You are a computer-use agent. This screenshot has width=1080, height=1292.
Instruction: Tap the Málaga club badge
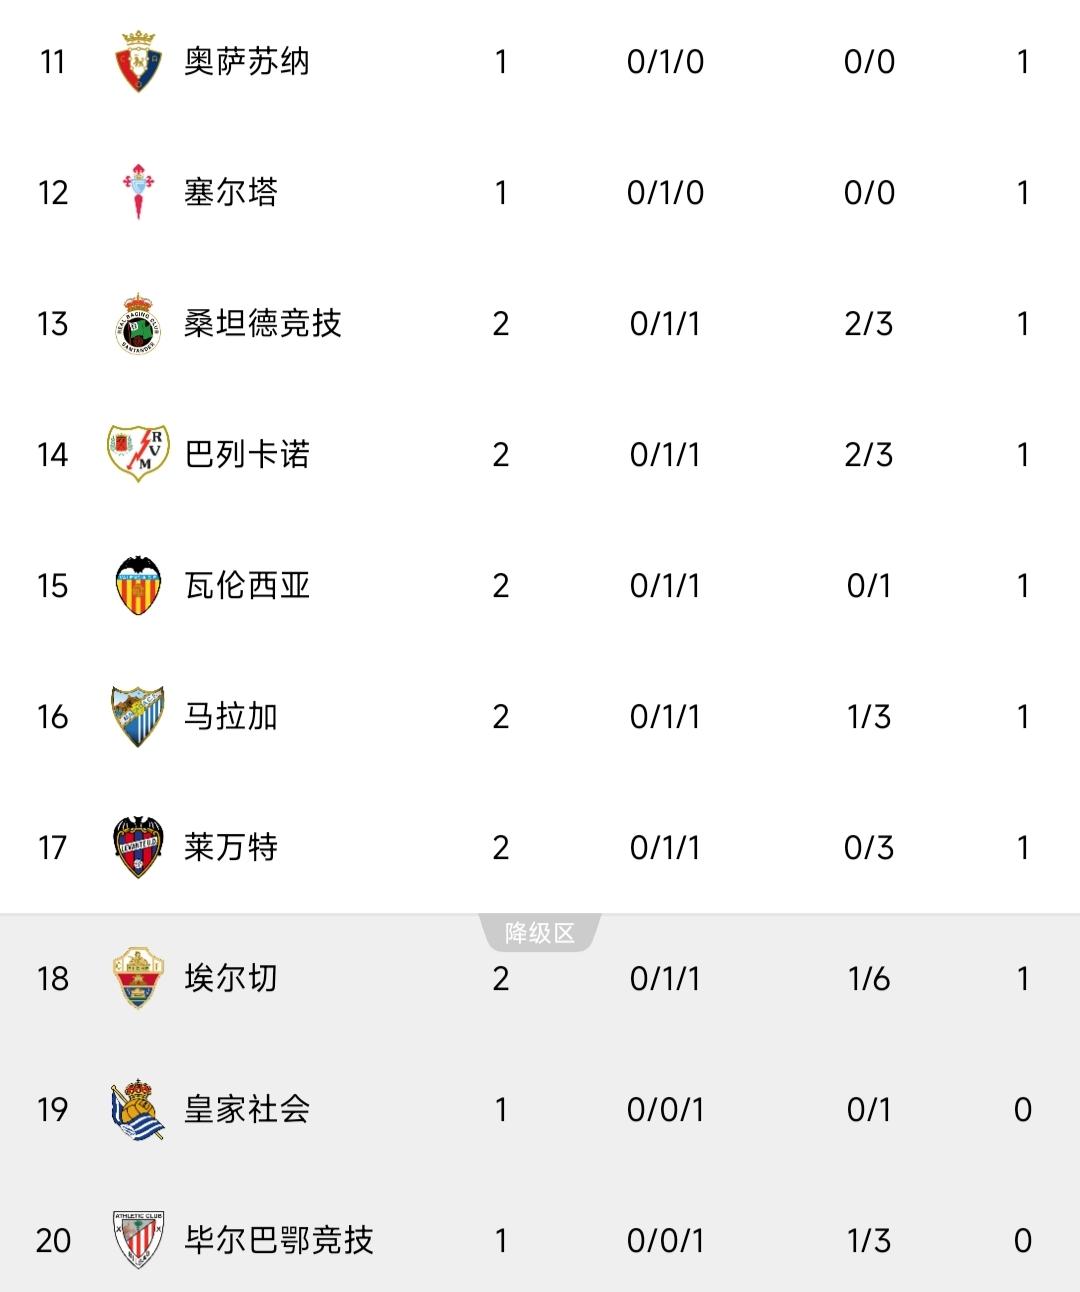(x=138, y=716)
